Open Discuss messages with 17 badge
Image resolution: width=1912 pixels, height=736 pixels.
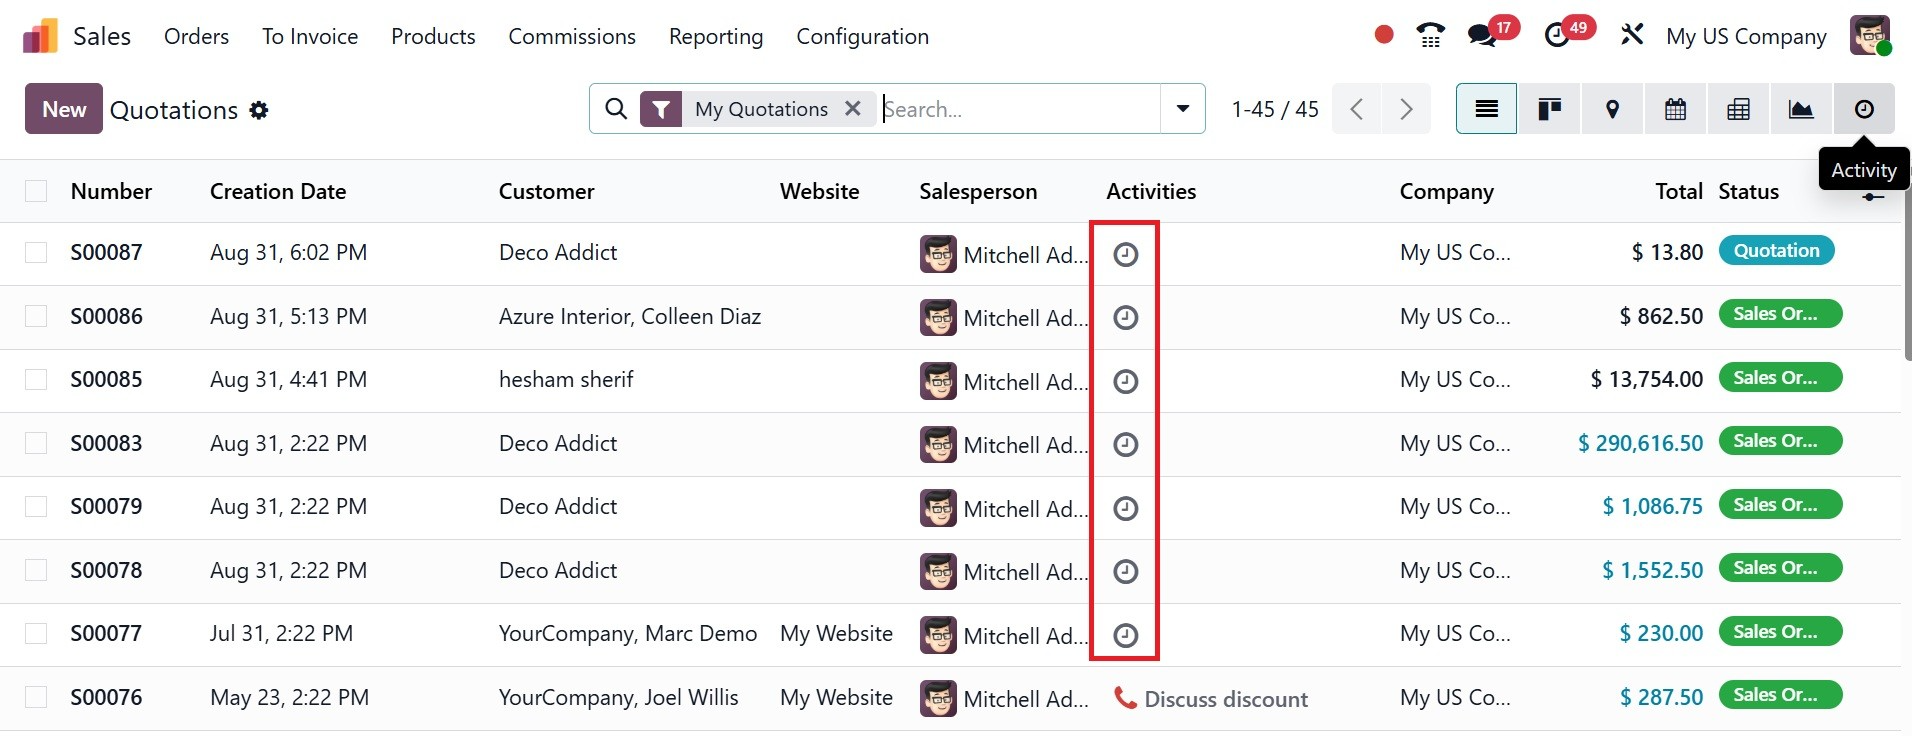[1483, 36]
